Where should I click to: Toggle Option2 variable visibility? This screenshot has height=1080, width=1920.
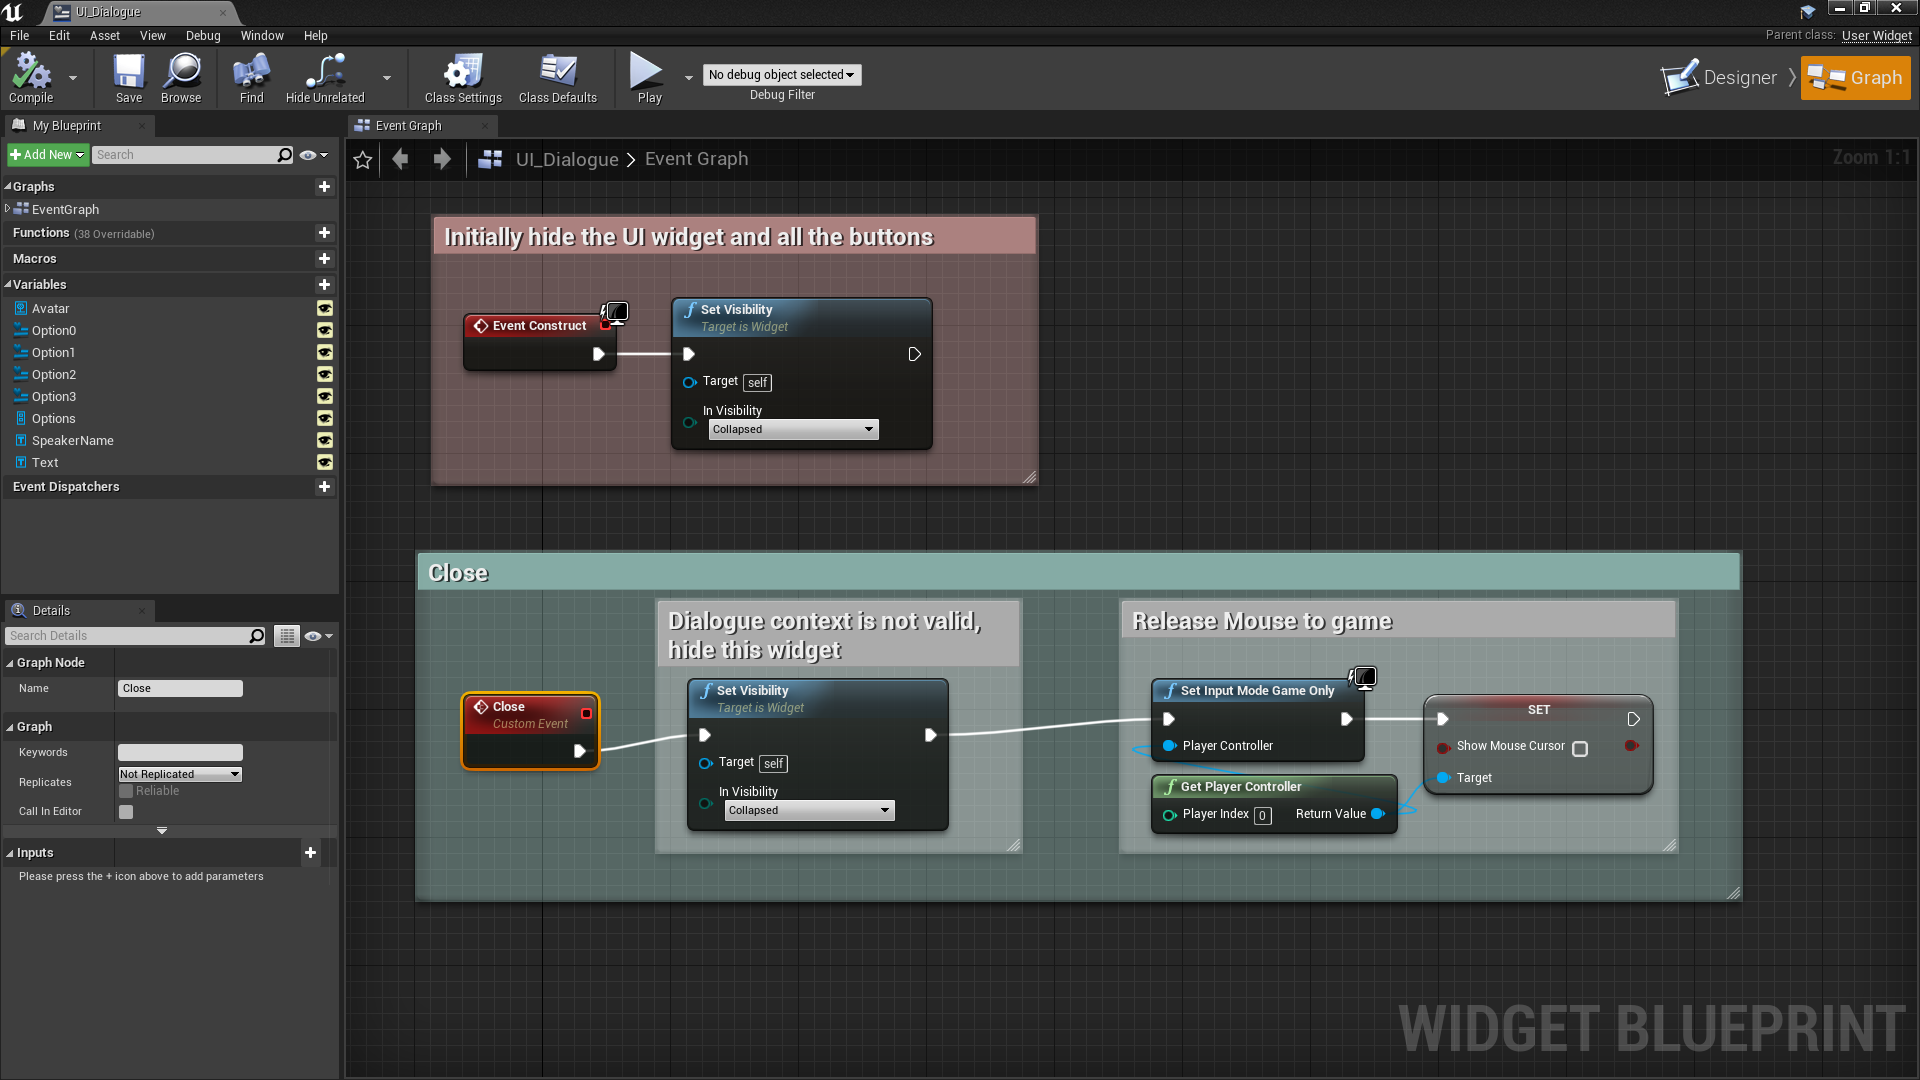[x=325, y=375]
